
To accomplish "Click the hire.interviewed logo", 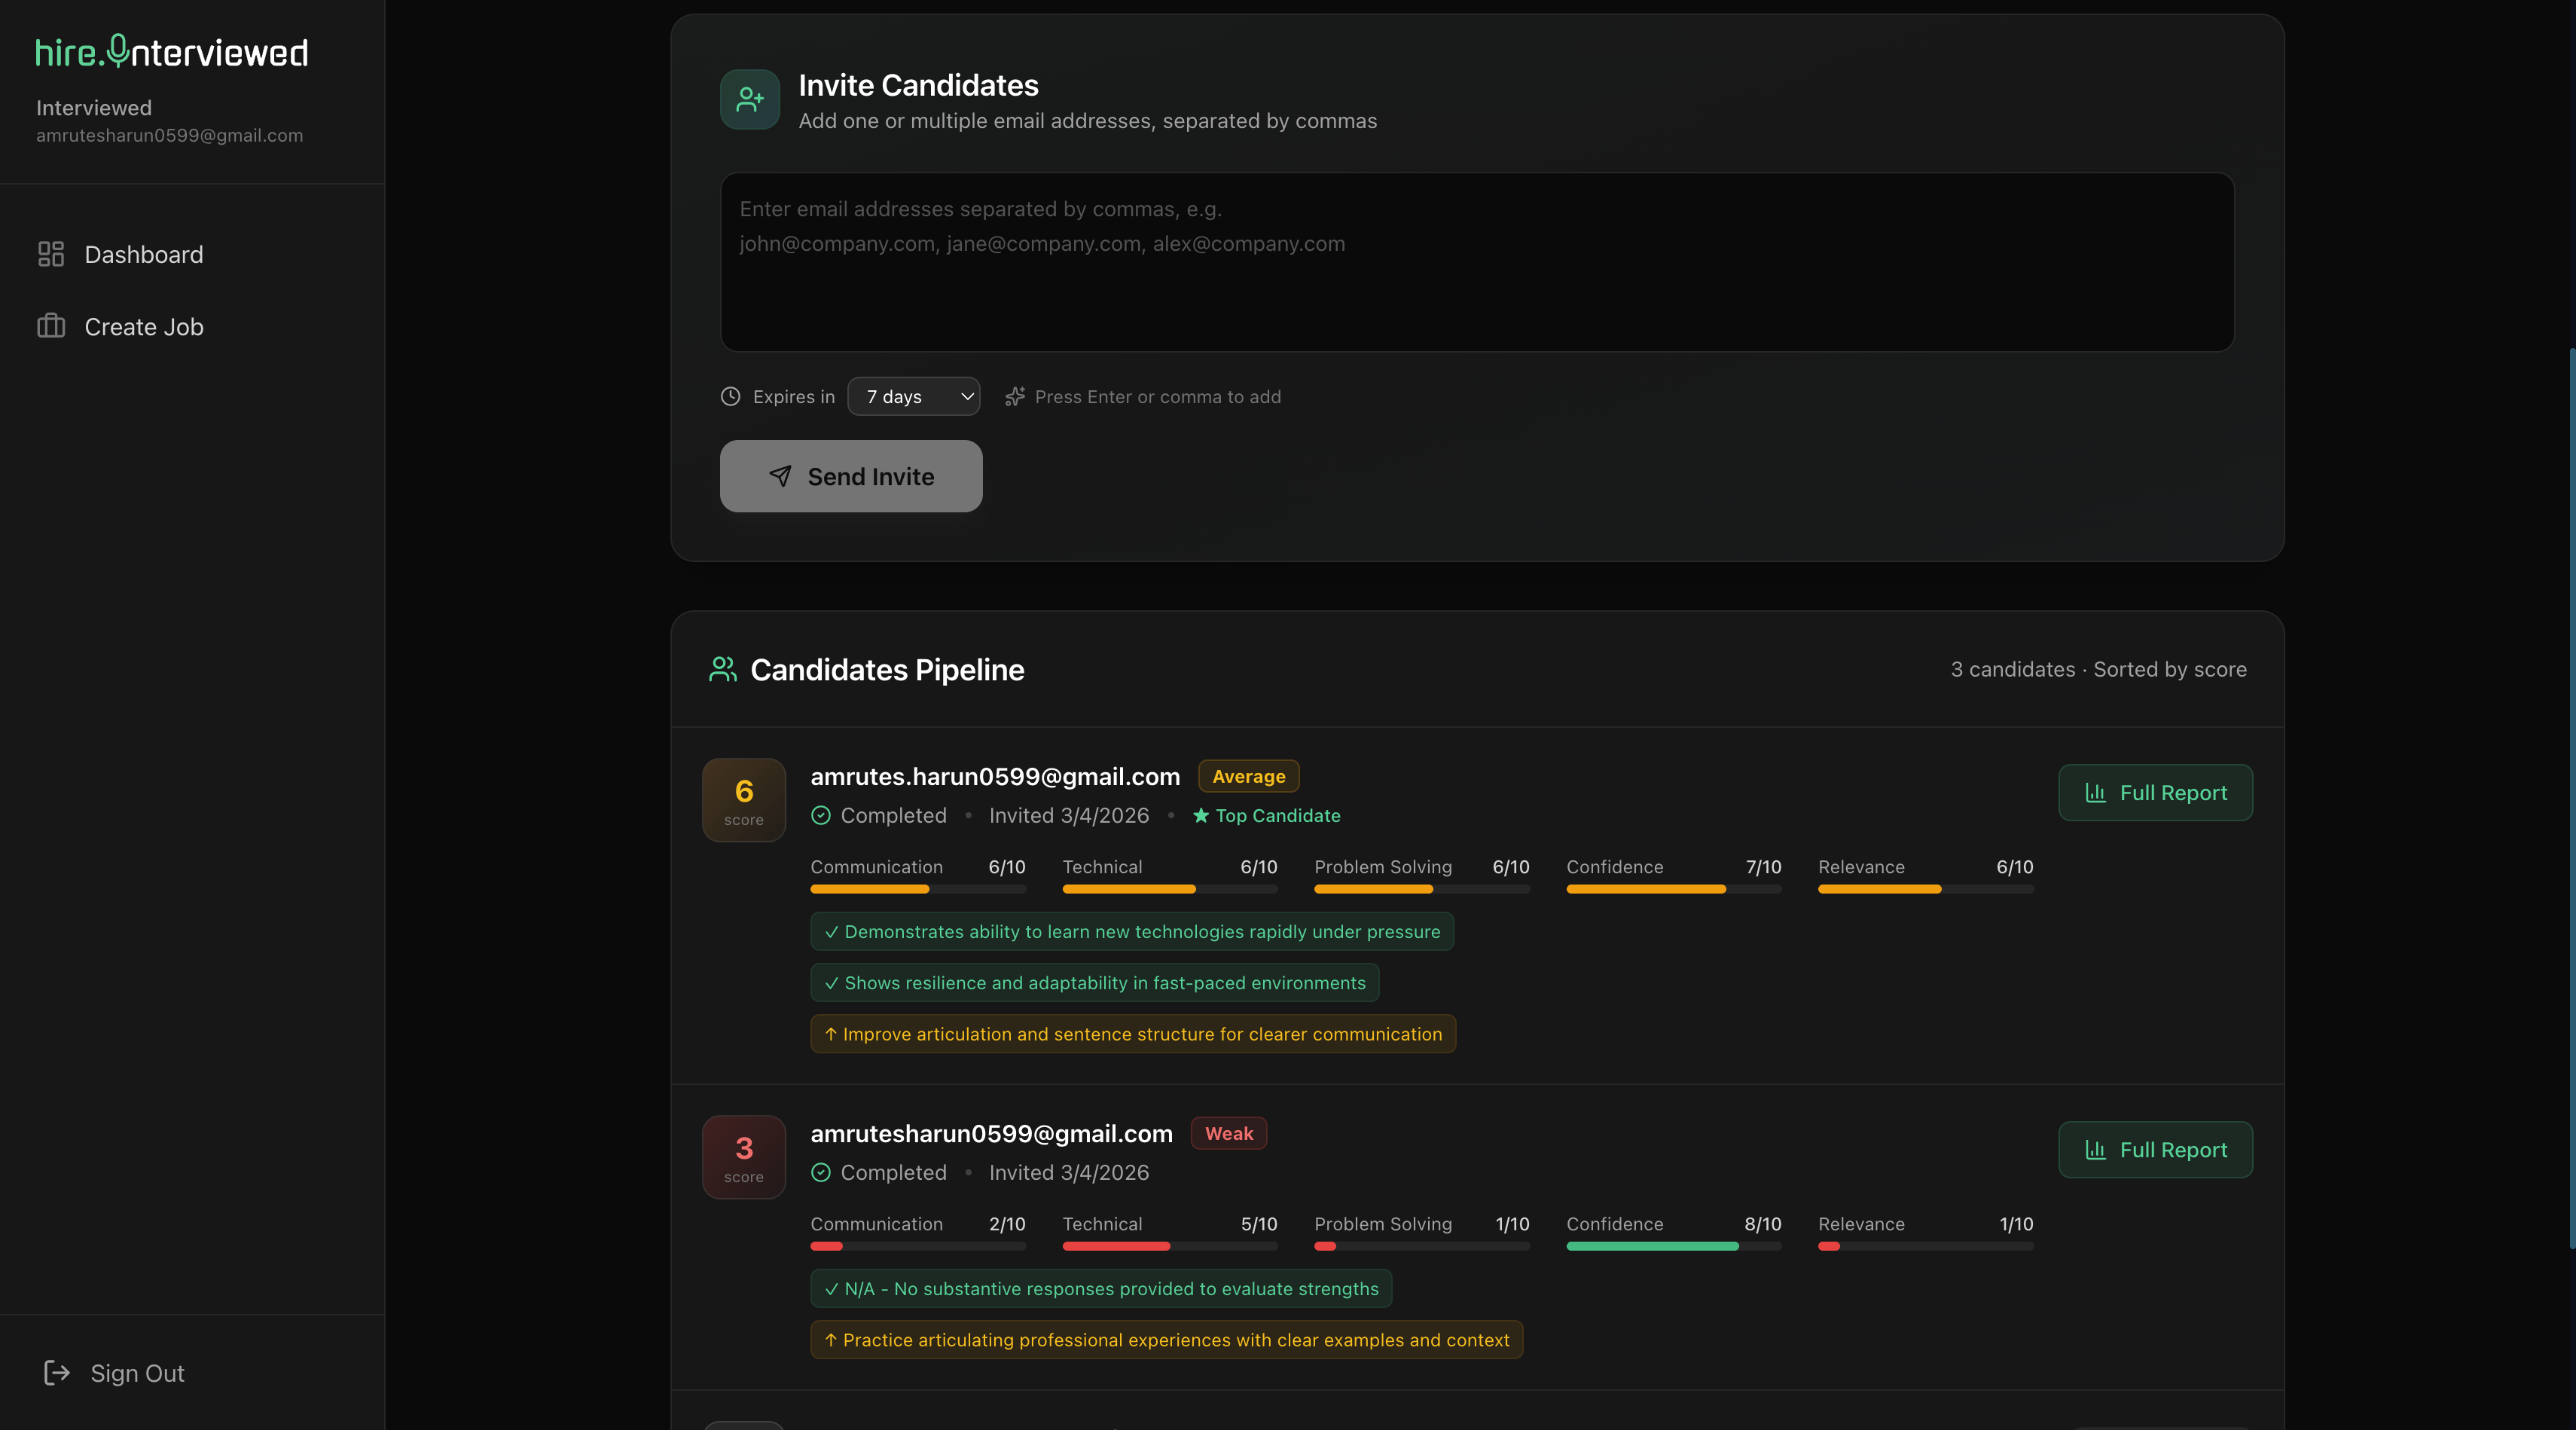I will click(171, 52).
